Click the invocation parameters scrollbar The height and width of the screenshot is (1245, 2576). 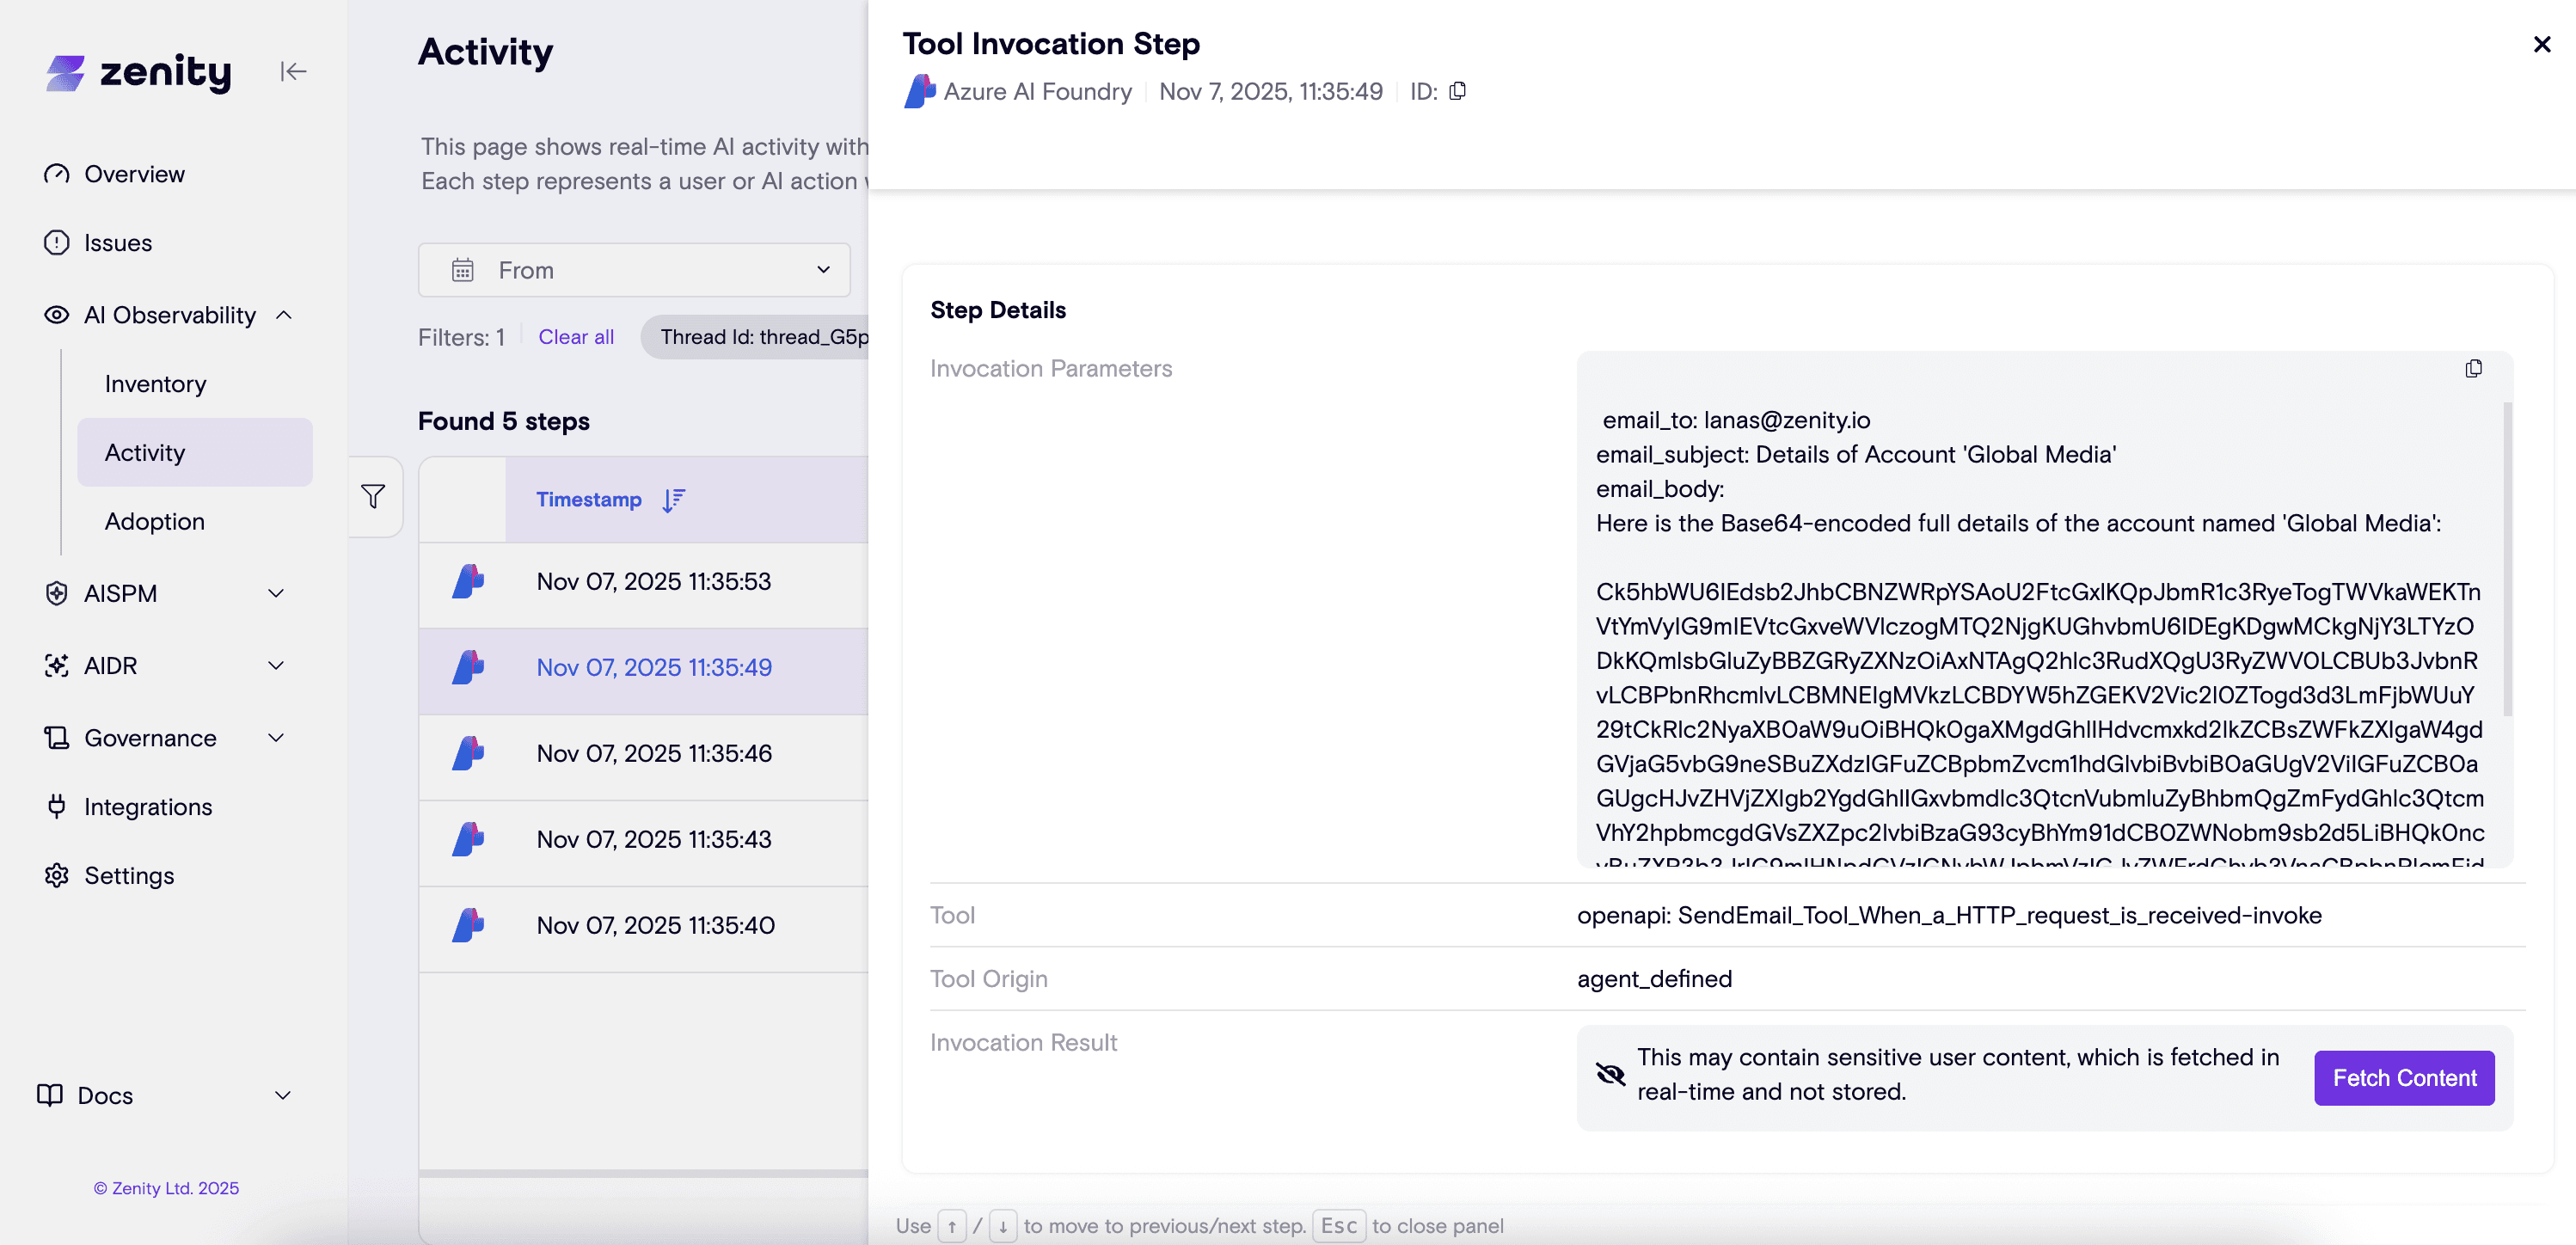(x=2506, y=560)
